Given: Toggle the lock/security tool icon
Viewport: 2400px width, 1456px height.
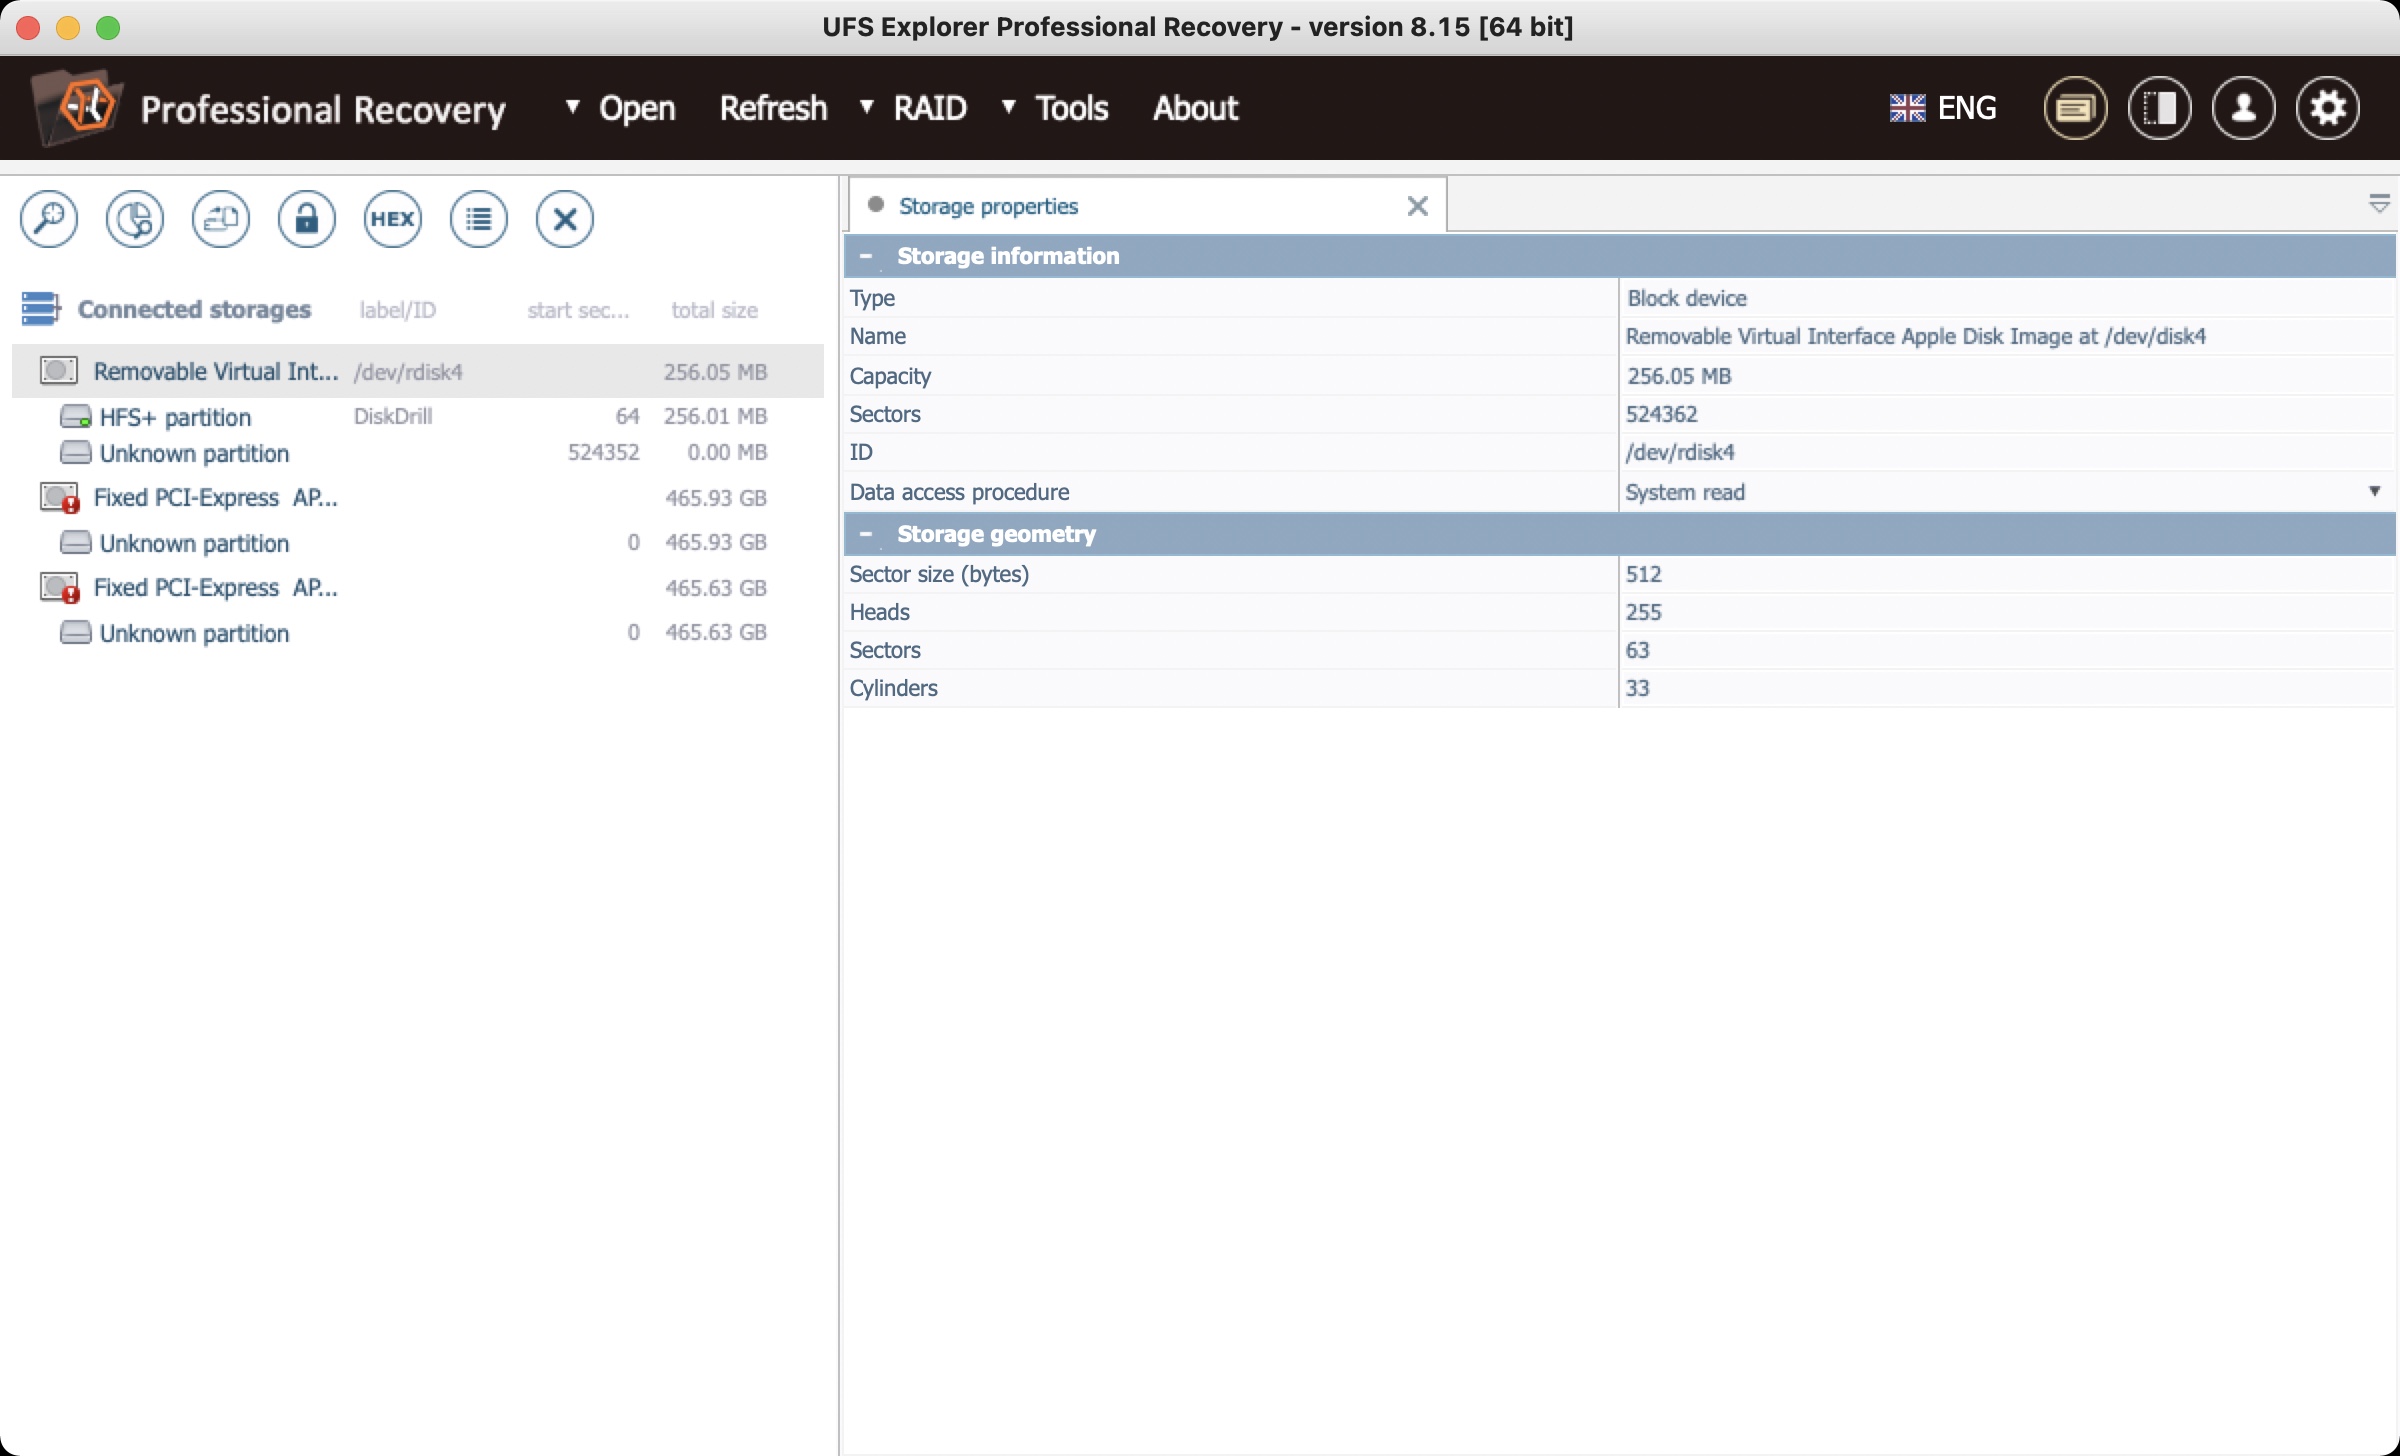Looking at the screenshot, I should click(303, 218).
